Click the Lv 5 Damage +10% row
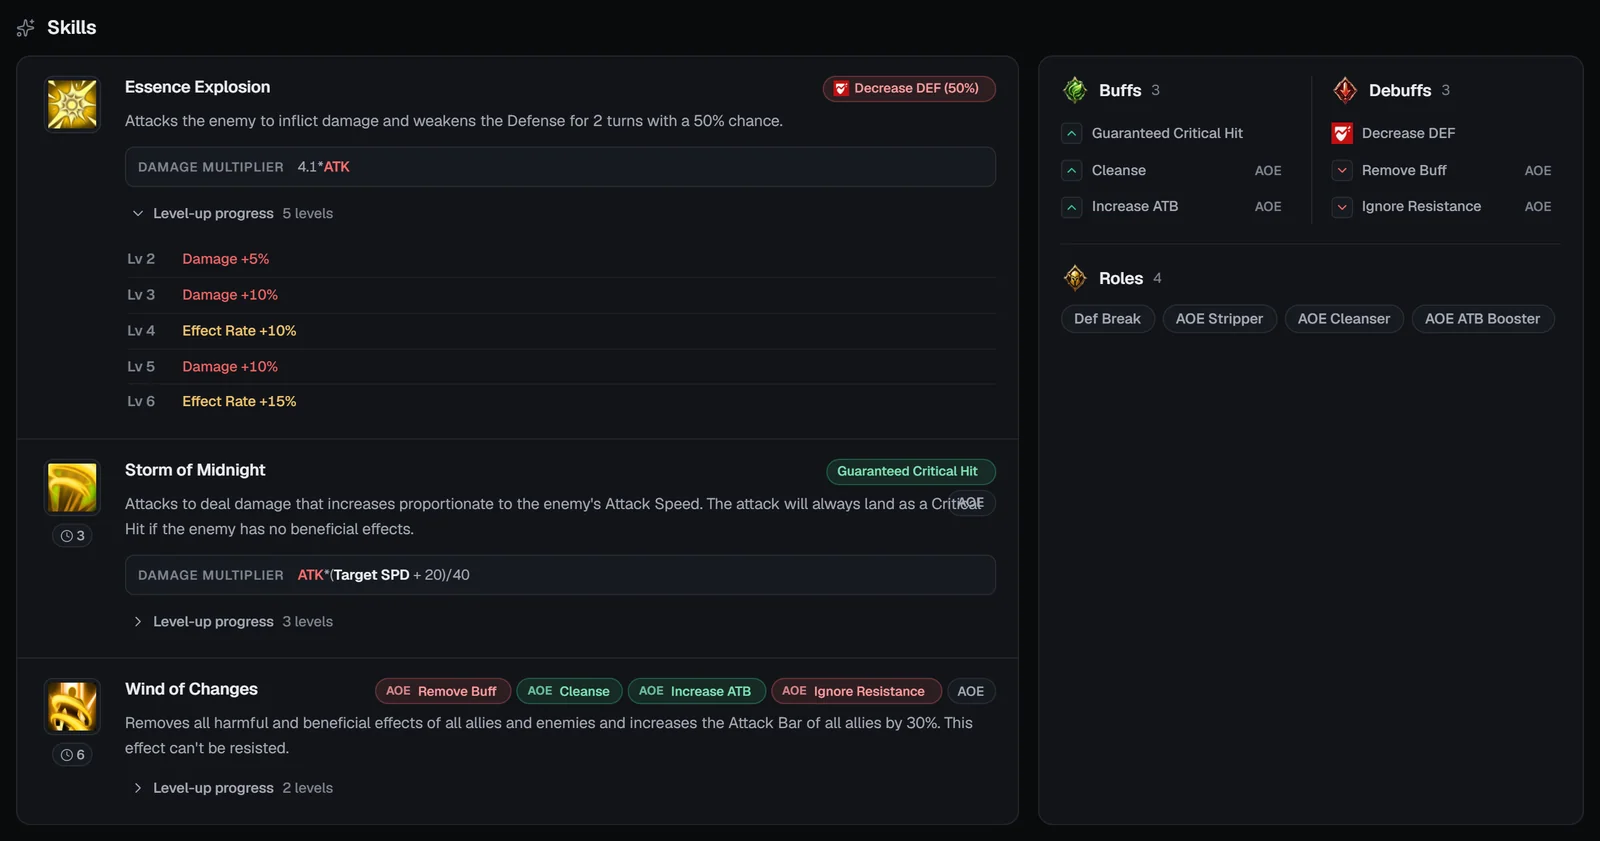 pyautogui.click(x=560, y=367)
